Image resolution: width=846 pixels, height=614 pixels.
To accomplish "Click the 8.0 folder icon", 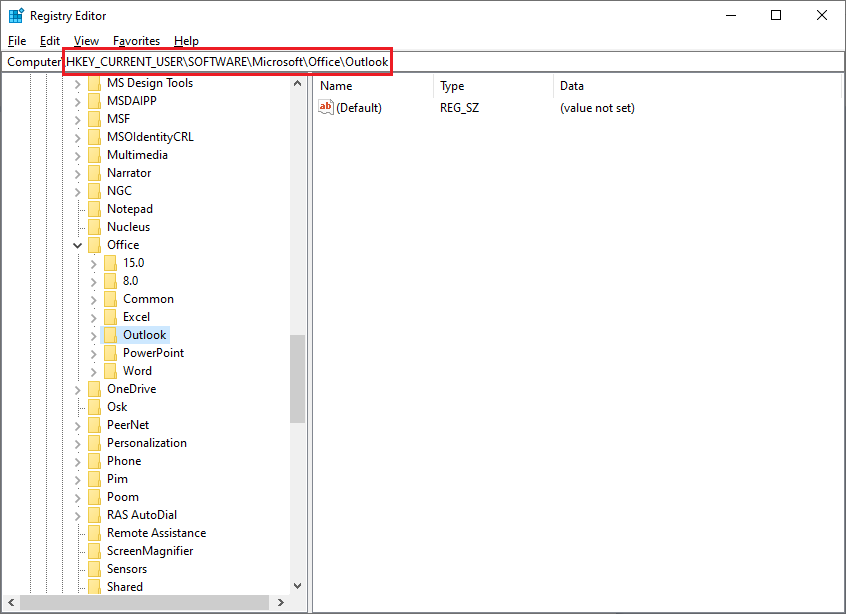I will click(110, 281).
